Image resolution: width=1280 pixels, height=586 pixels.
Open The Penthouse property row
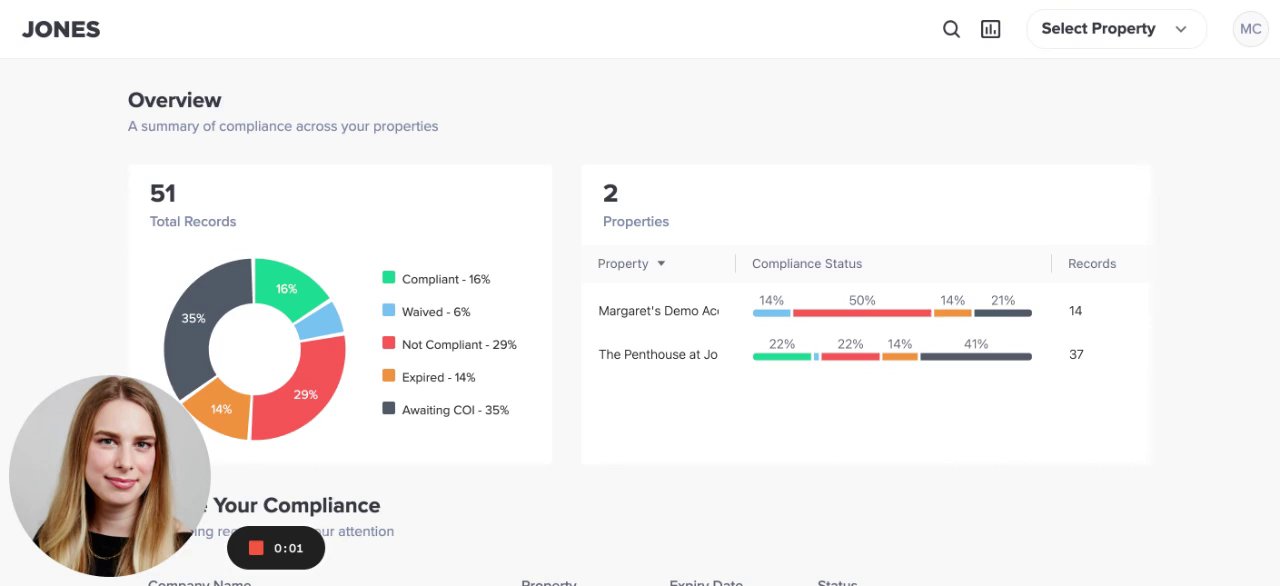click(658, 355)
